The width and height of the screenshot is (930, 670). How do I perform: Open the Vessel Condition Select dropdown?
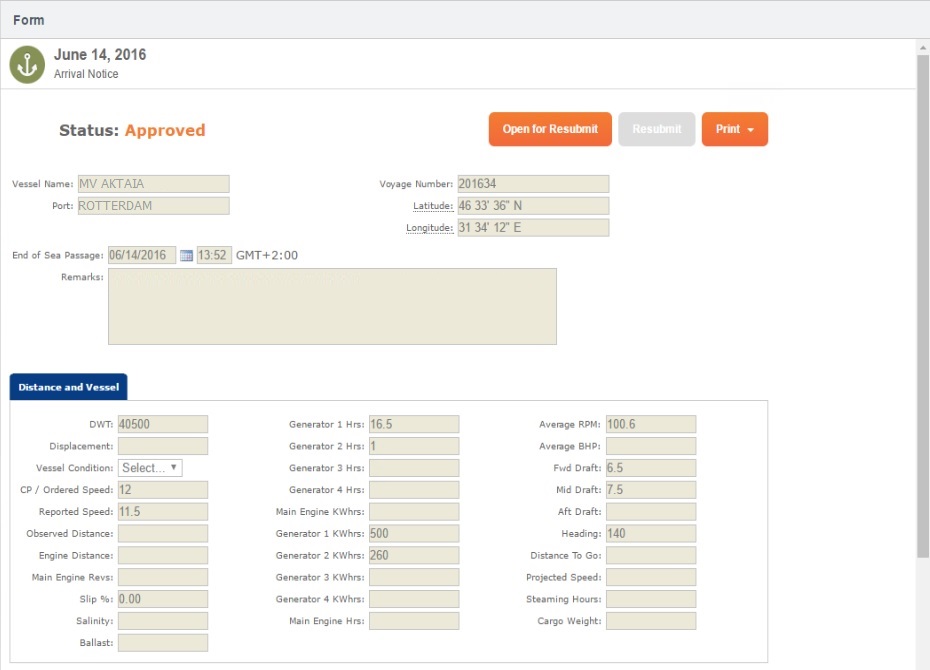tap(150, 467)
